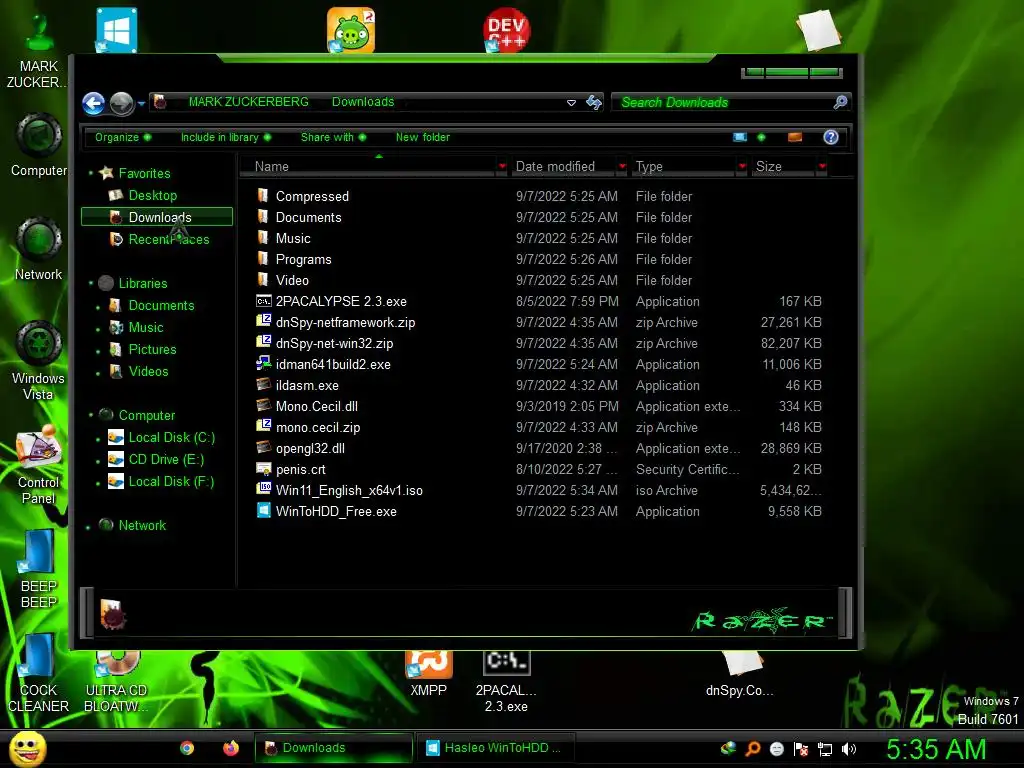Select the Compressed folder icon

pos(263,195)
